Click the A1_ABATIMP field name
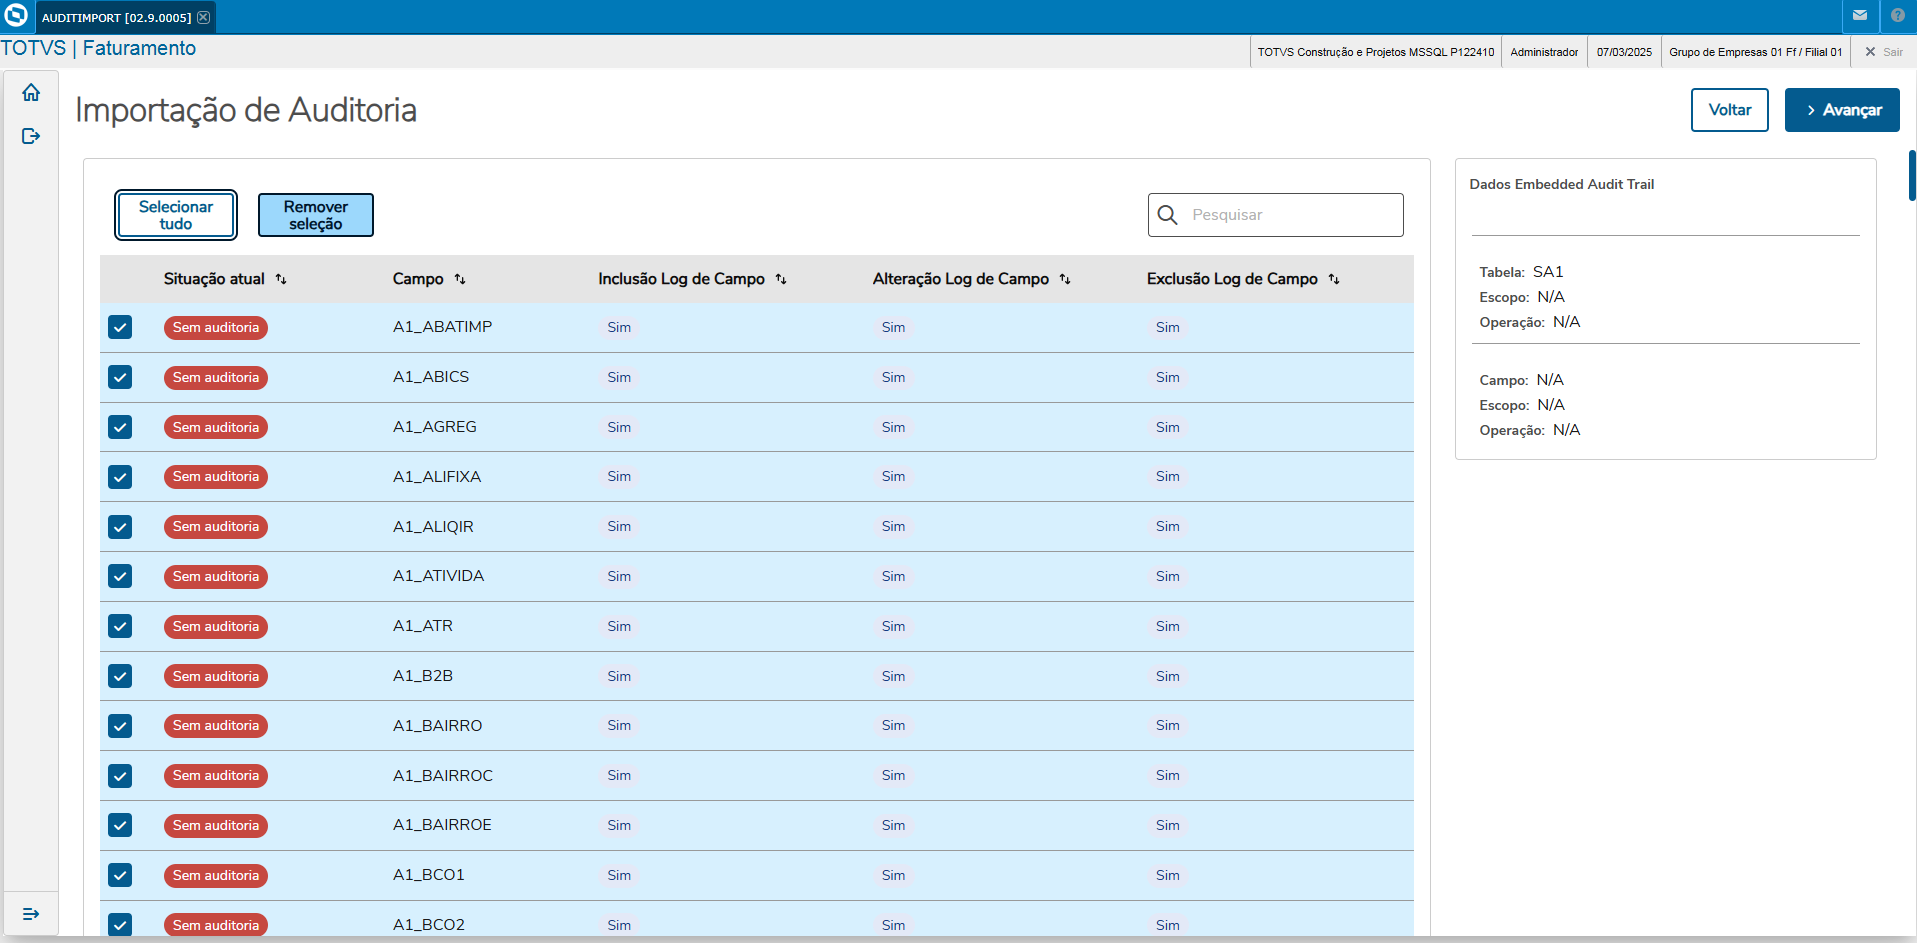 (x=442, y=327)
